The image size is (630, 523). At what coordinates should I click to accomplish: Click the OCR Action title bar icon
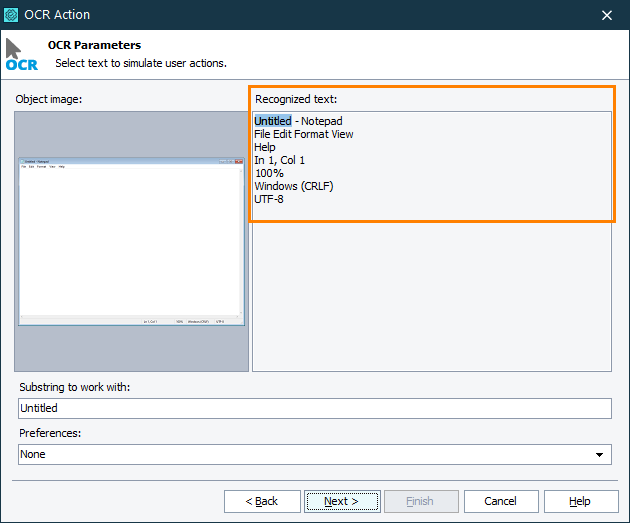pos(12,14)
